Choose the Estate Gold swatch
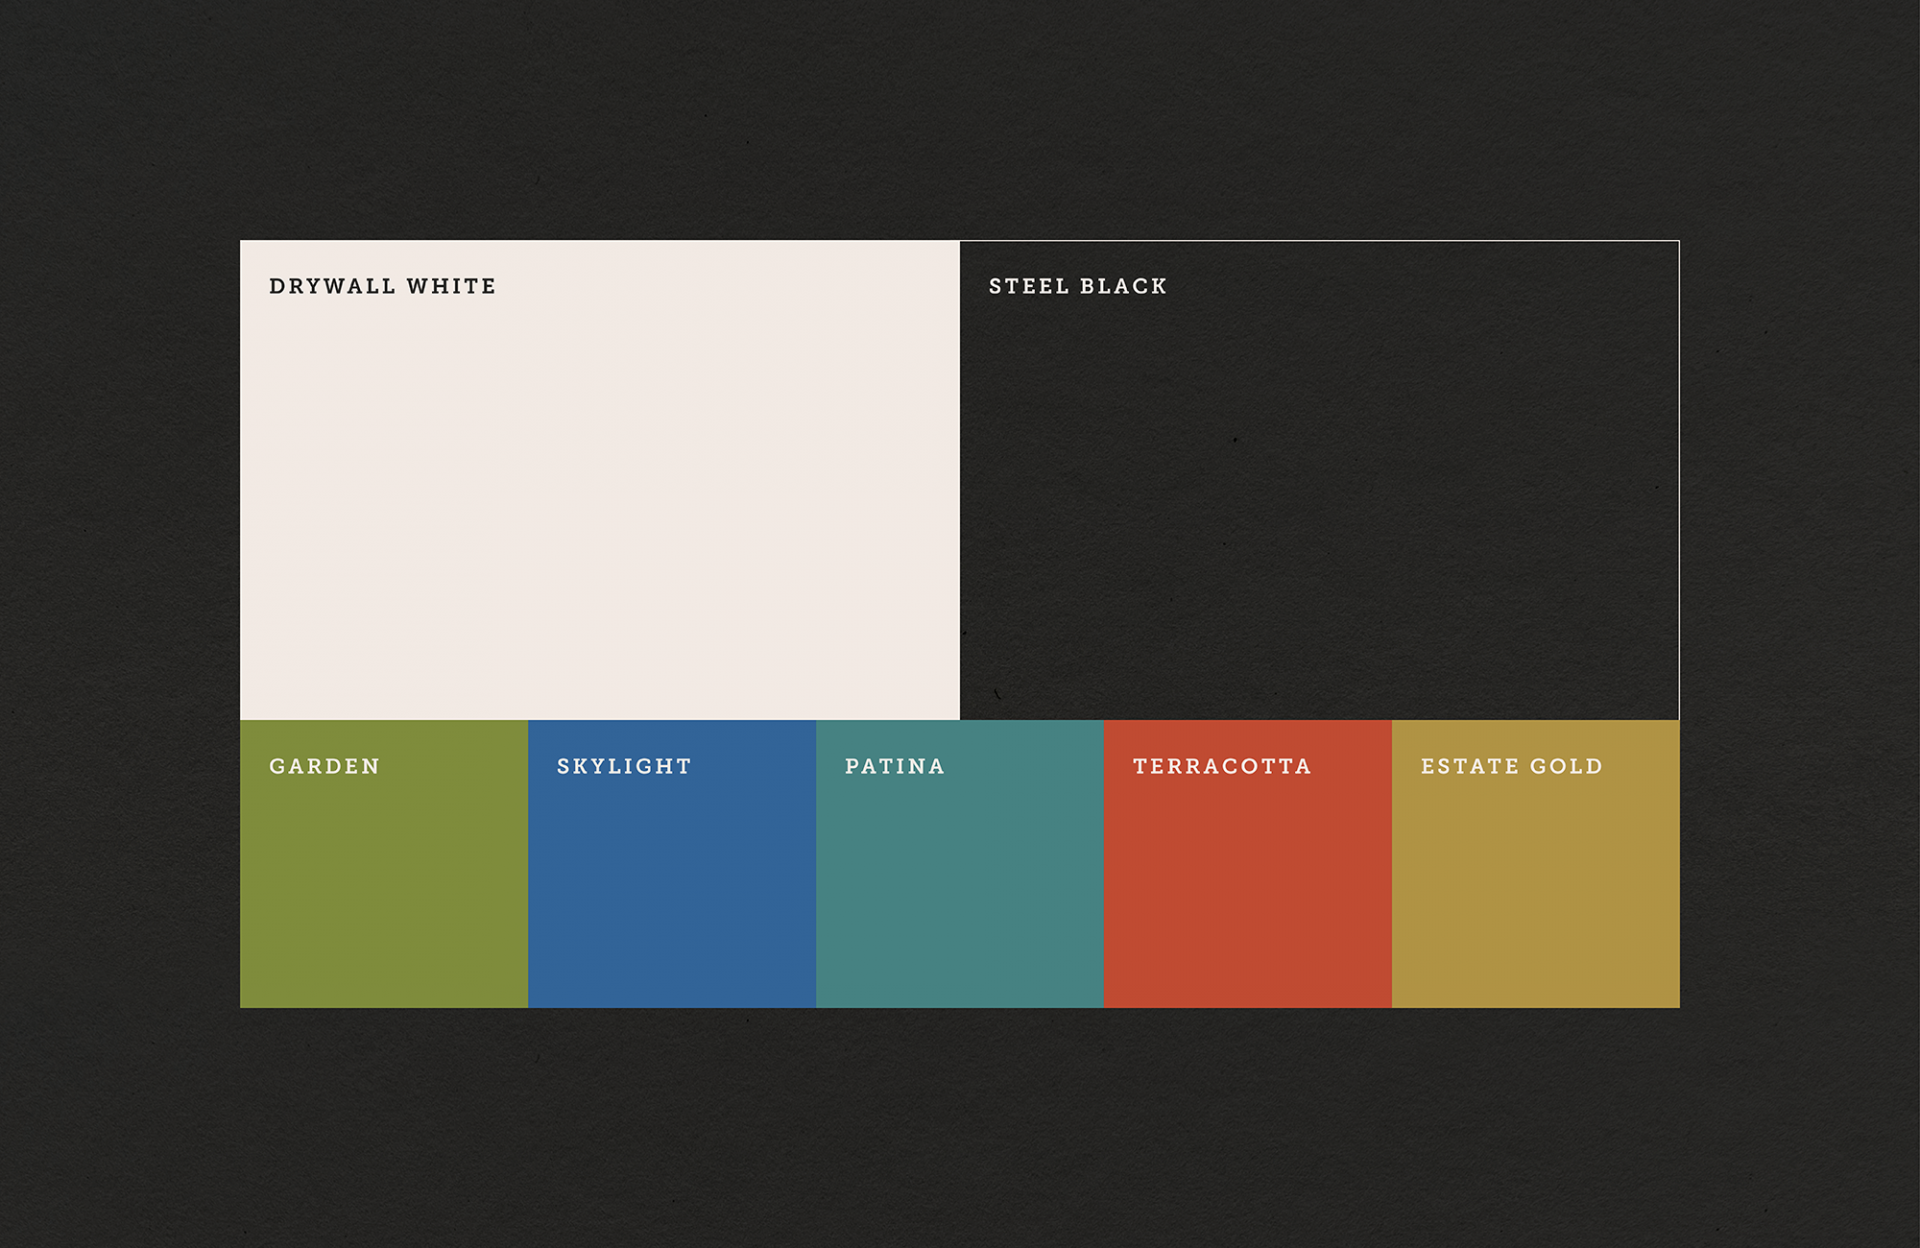Viewport: 1920px width, 1248px height. 1536,864
